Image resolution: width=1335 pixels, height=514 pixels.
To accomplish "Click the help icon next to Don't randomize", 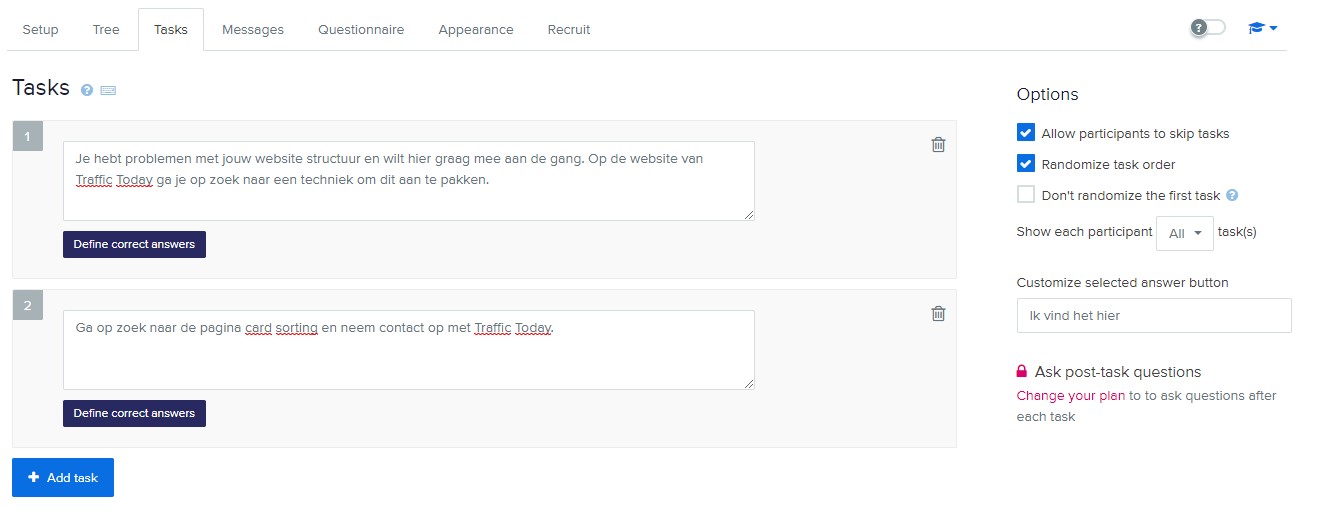I will [x=1232, y=195].
